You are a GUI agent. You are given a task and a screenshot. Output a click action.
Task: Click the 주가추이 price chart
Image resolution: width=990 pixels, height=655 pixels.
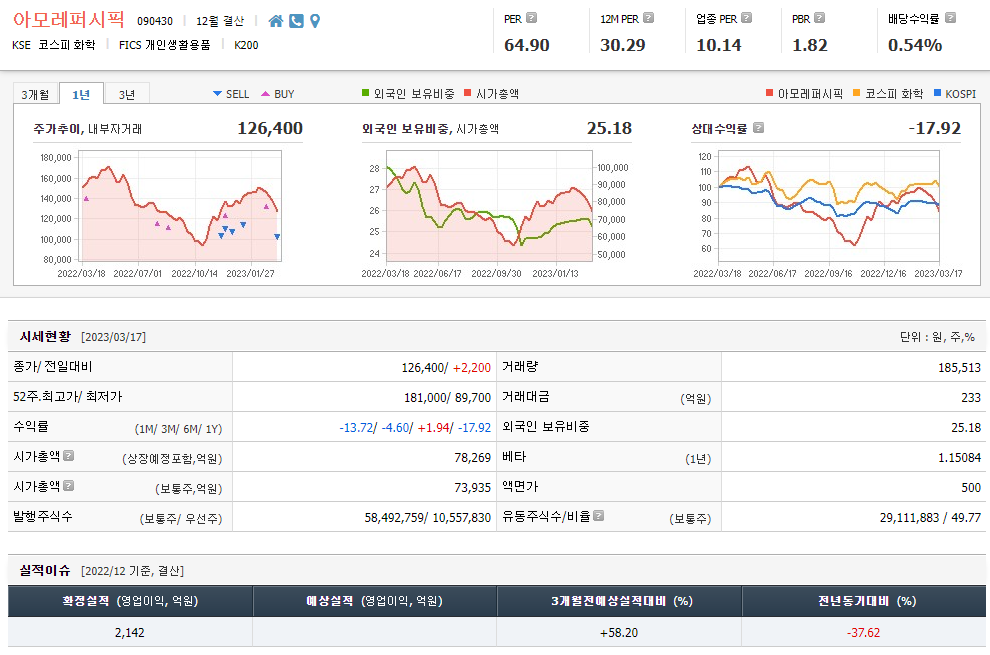tap(182, 206)
